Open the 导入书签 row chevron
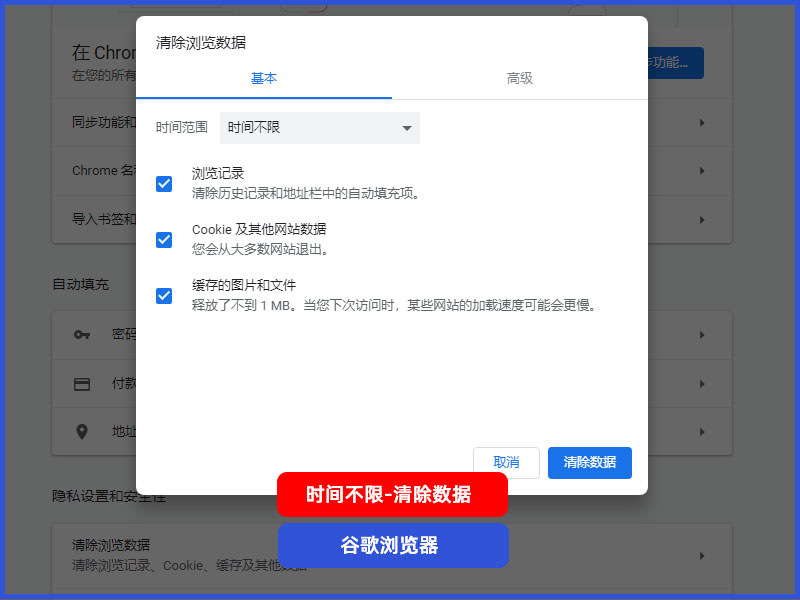The width and height of the screenshot is (800, 600). 702,219
